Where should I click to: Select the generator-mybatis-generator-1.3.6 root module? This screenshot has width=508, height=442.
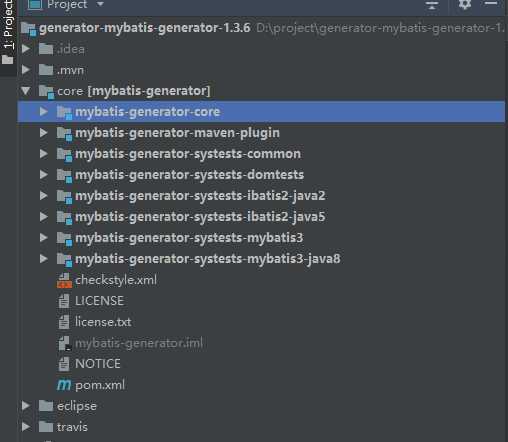tap(144, 28)
